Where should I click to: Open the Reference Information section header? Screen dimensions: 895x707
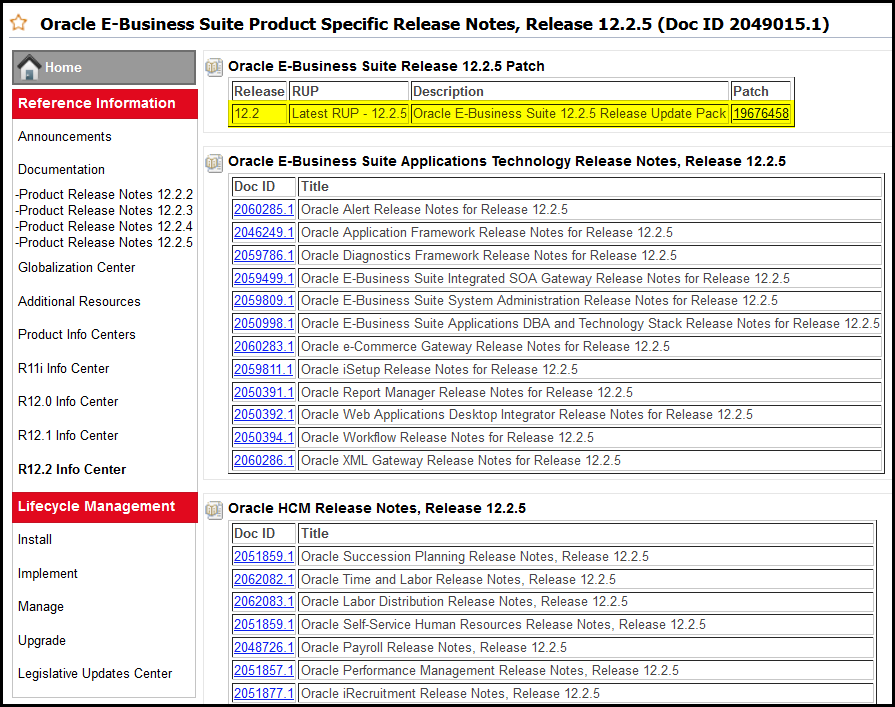[105, 104]
